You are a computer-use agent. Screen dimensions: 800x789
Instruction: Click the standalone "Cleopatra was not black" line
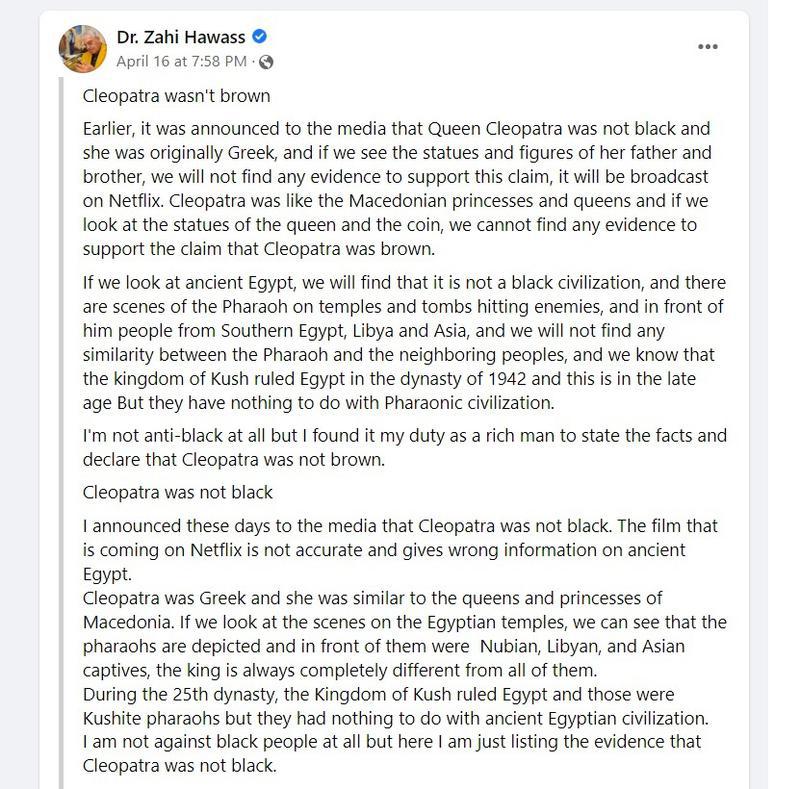tap(178, 492)
